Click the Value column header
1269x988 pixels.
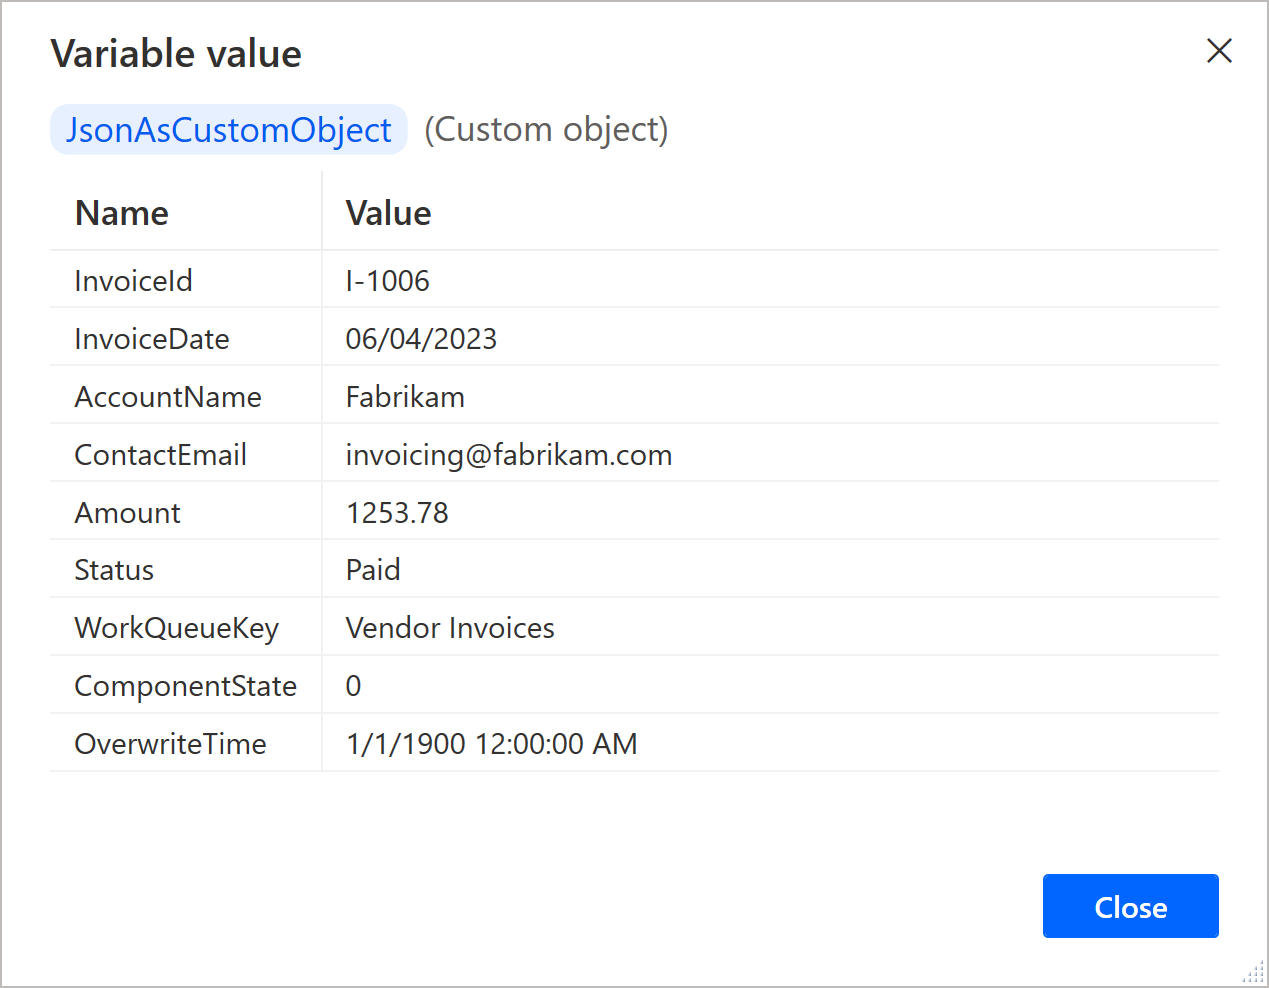coord(388,213)
